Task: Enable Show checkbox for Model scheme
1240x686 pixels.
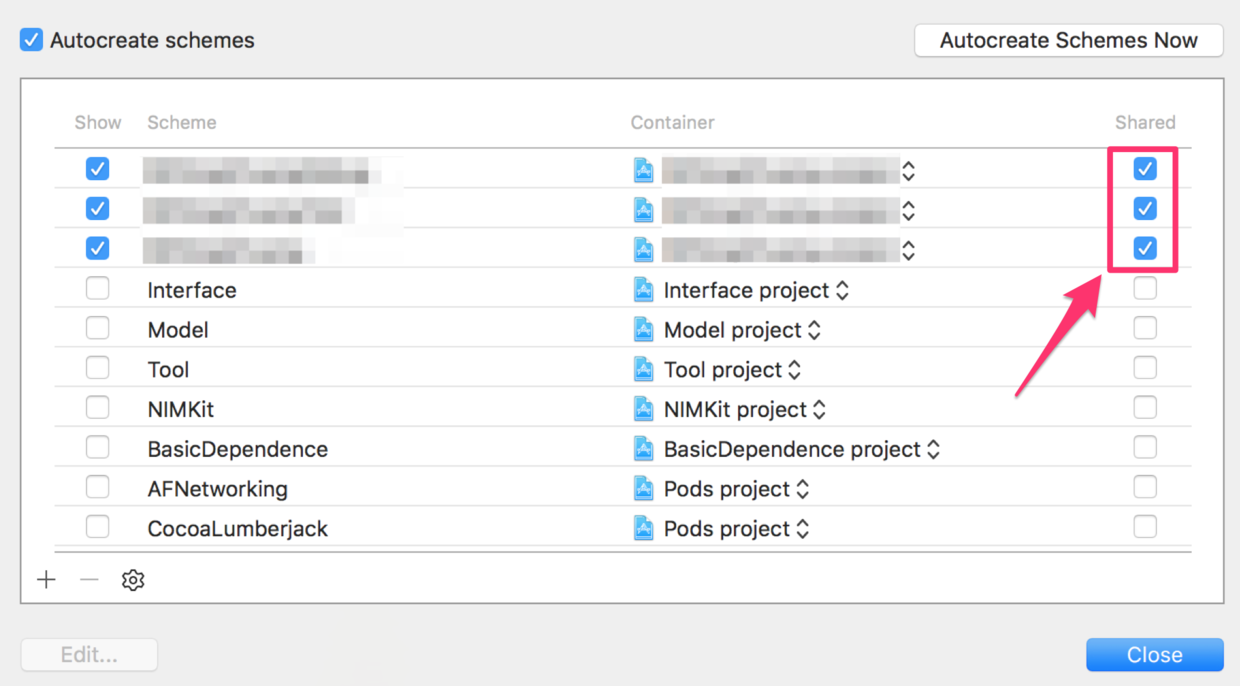Action: [97, 328]
